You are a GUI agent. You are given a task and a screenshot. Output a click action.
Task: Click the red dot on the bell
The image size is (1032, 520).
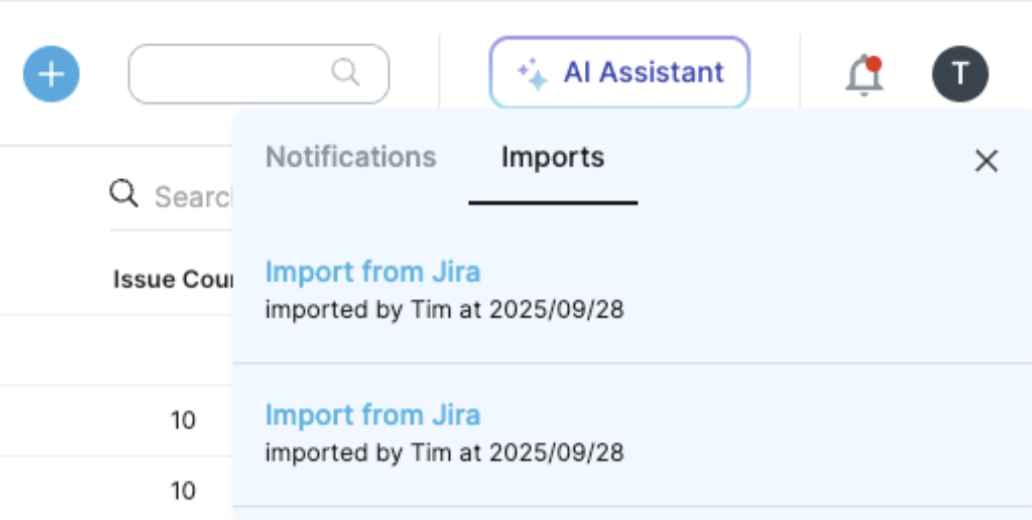[873, 64]
